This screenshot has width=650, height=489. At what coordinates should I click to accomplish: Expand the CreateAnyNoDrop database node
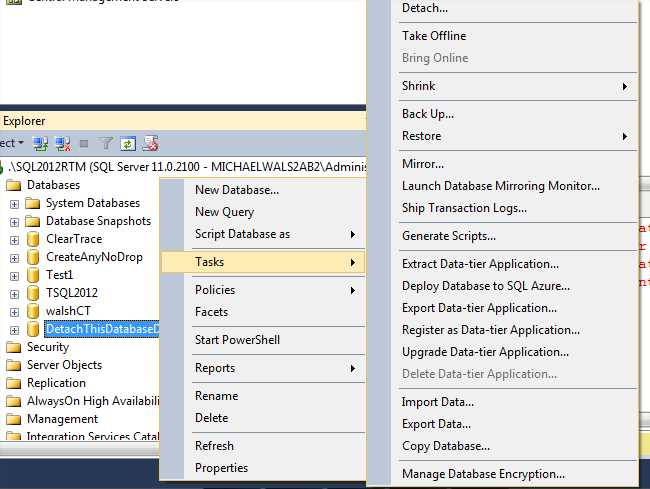click(x=15, y=259)
